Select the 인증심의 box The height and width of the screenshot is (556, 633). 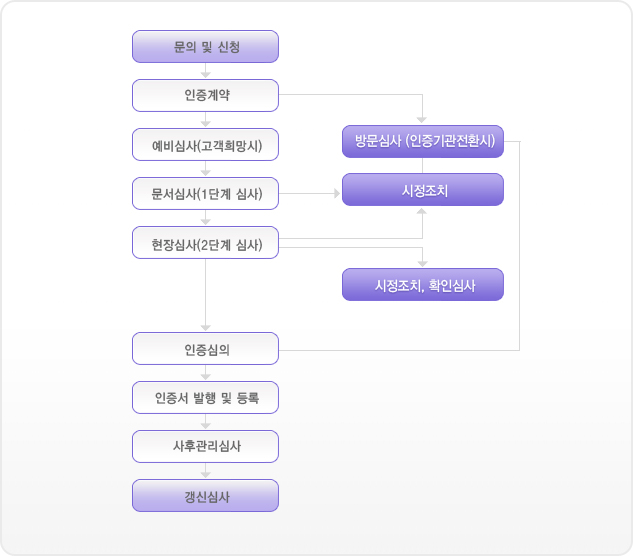(x=205, y=348)
